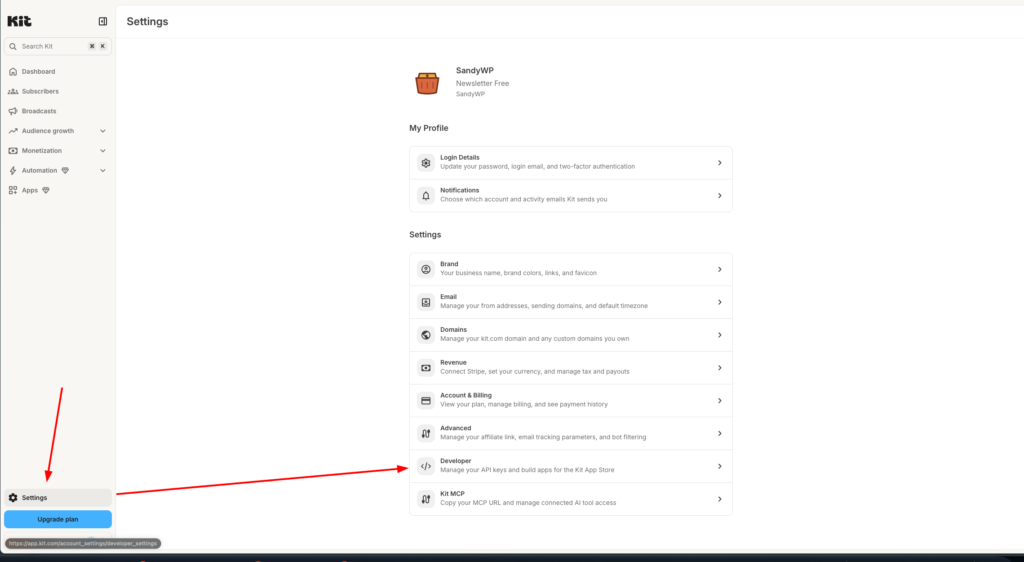Open Revenue via its right chevron

[x=720, y=367]
